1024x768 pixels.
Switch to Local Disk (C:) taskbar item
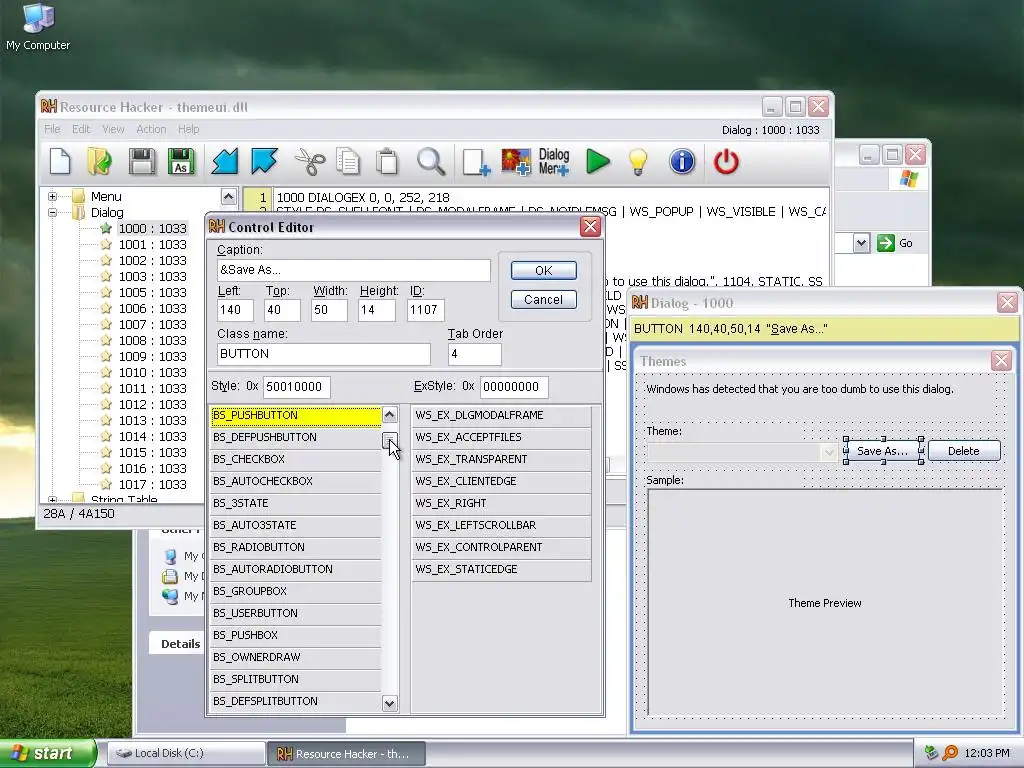pos(185,753)
